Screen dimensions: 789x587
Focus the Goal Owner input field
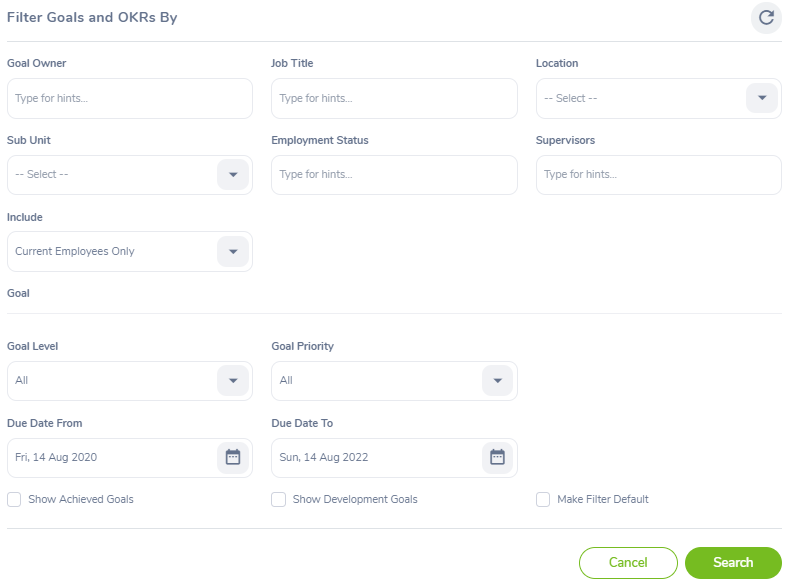coord(129,99)
